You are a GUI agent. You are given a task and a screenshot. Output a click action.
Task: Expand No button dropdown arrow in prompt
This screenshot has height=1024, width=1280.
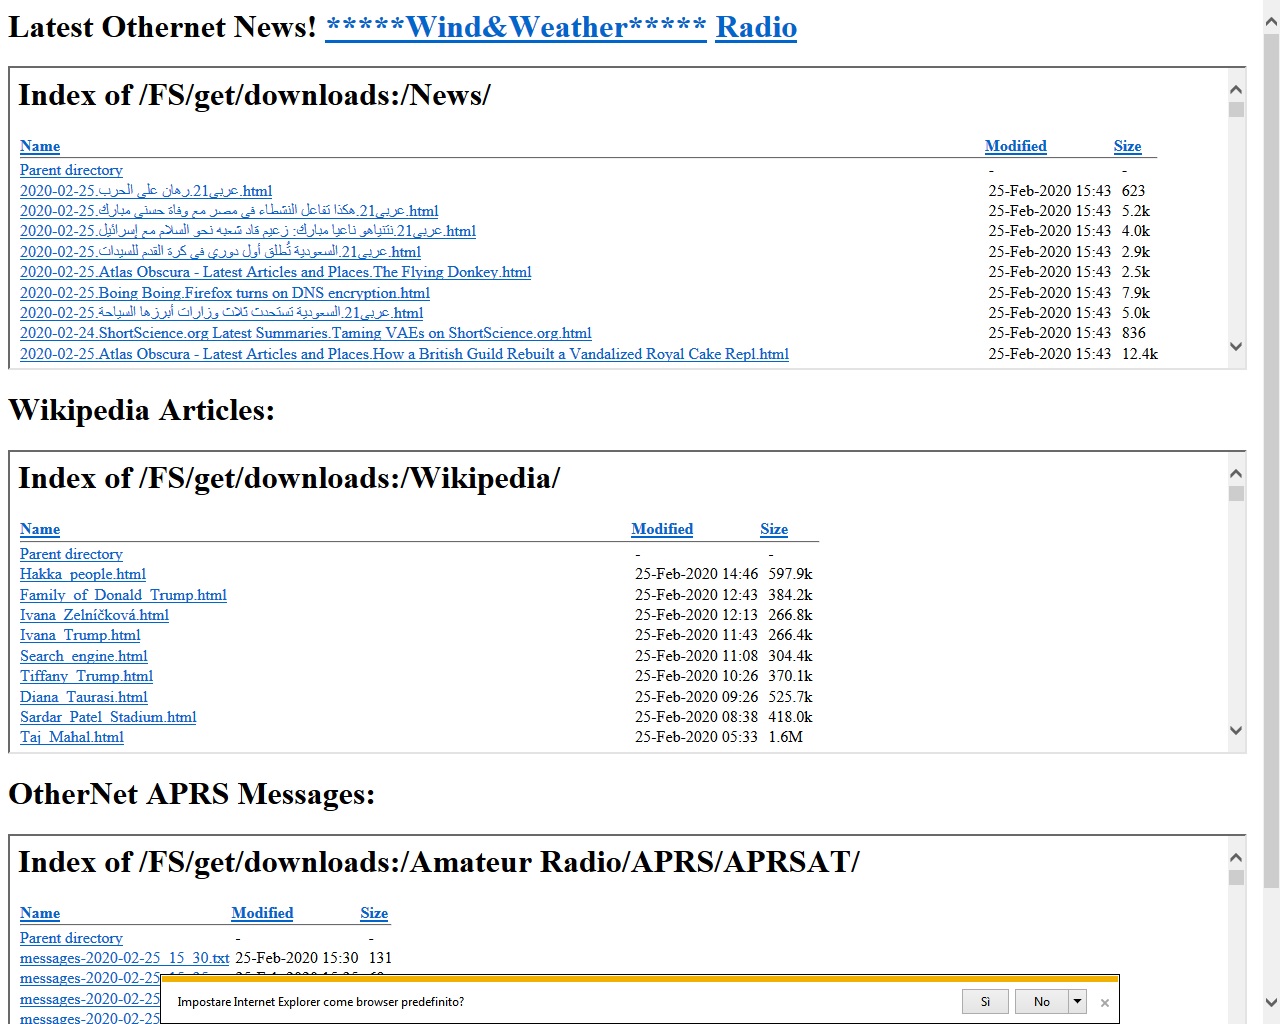click(x=1077, y=1002)
